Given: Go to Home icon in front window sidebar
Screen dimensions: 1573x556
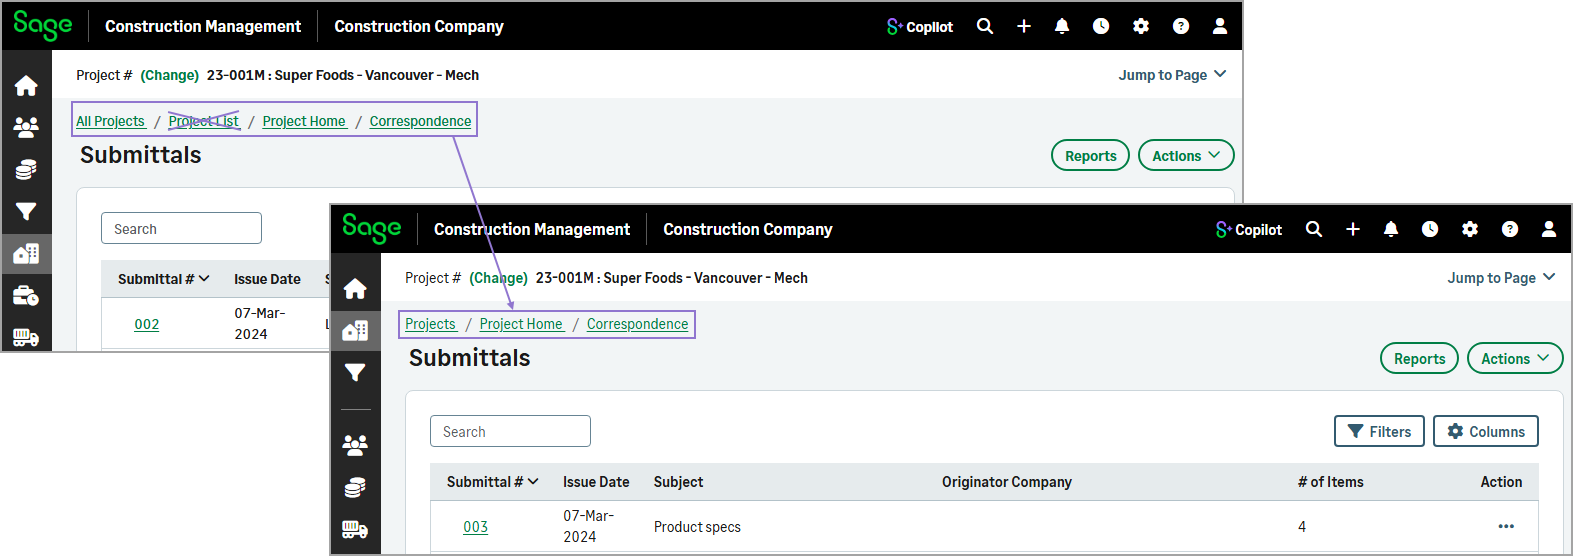Looking at the screenshot, I should pos(355,289).
